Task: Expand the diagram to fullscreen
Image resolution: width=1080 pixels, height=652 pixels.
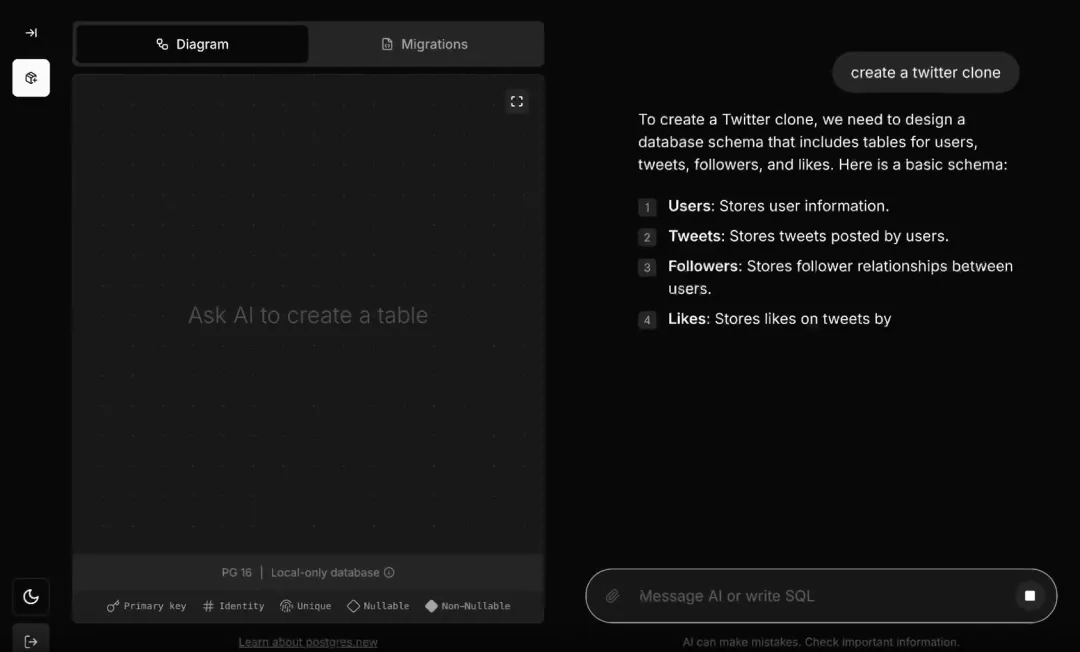Action: [517, 102]
